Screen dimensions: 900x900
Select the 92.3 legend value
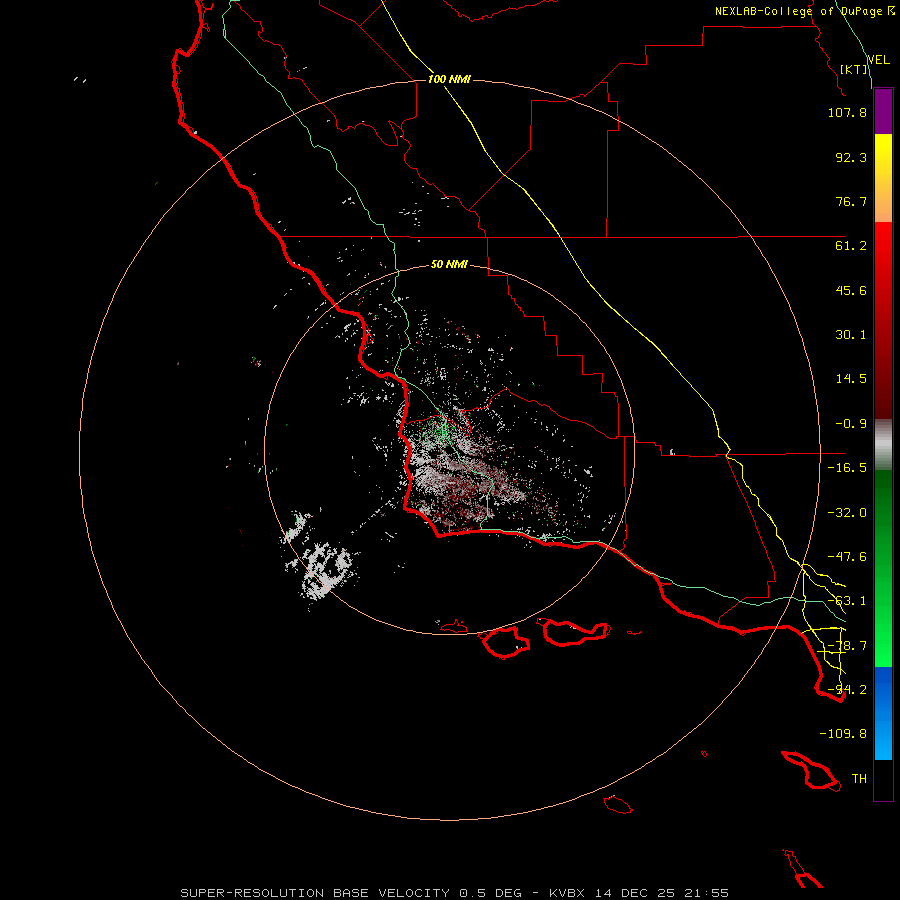click(x=851, y=157)
